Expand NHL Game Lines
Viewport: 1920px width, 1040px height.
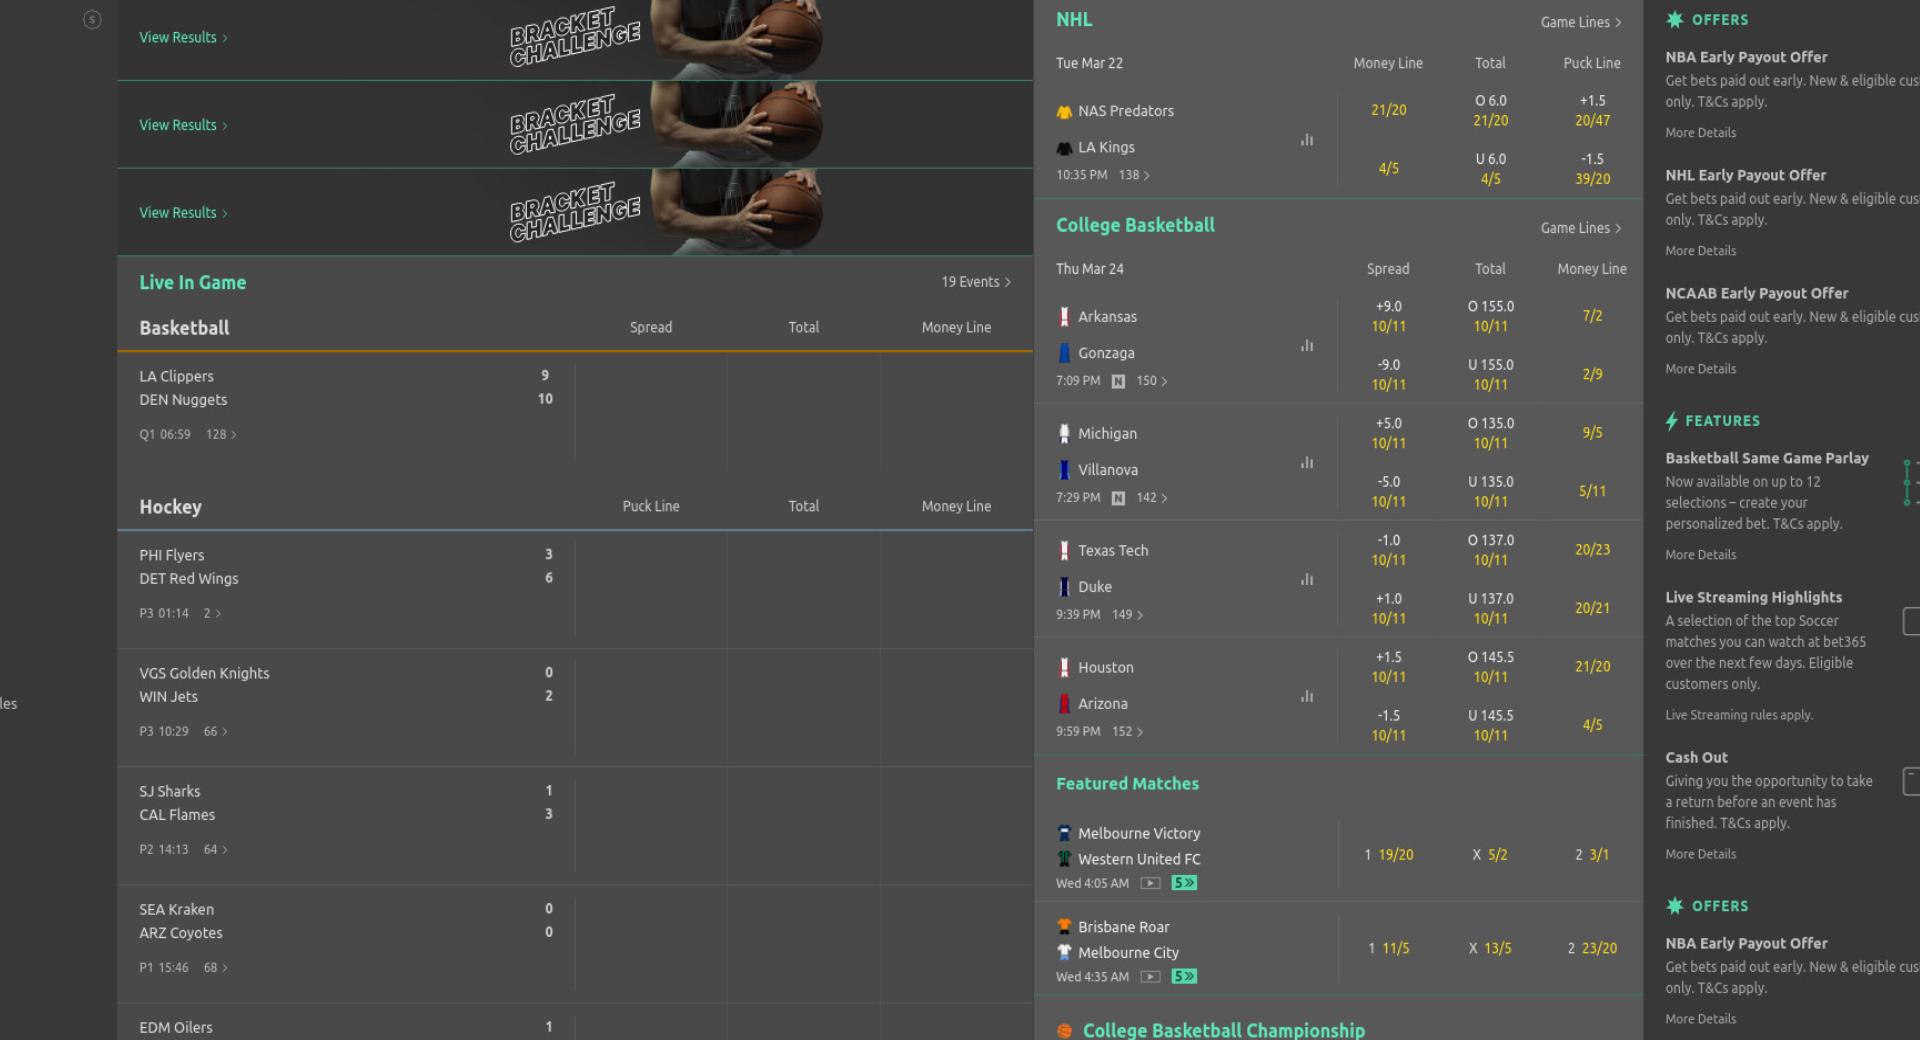click(x=1581, y=22)
